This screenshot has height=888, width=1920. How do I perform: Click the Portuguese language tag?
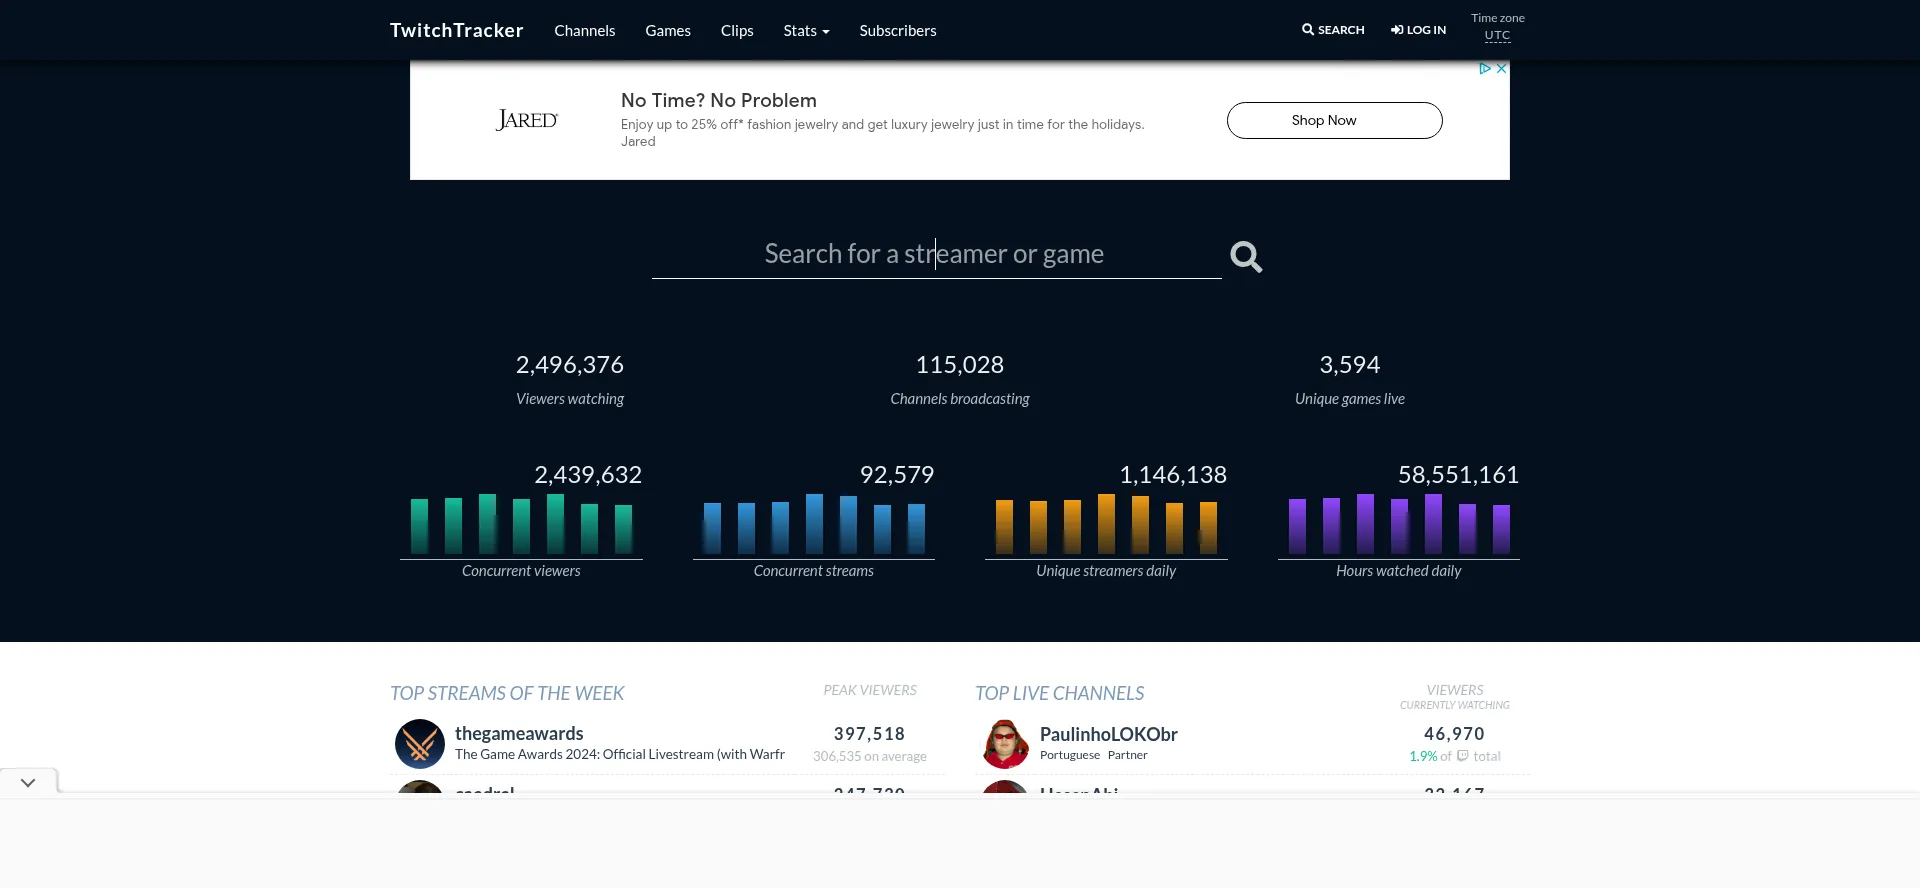[x=1070, y=755]
